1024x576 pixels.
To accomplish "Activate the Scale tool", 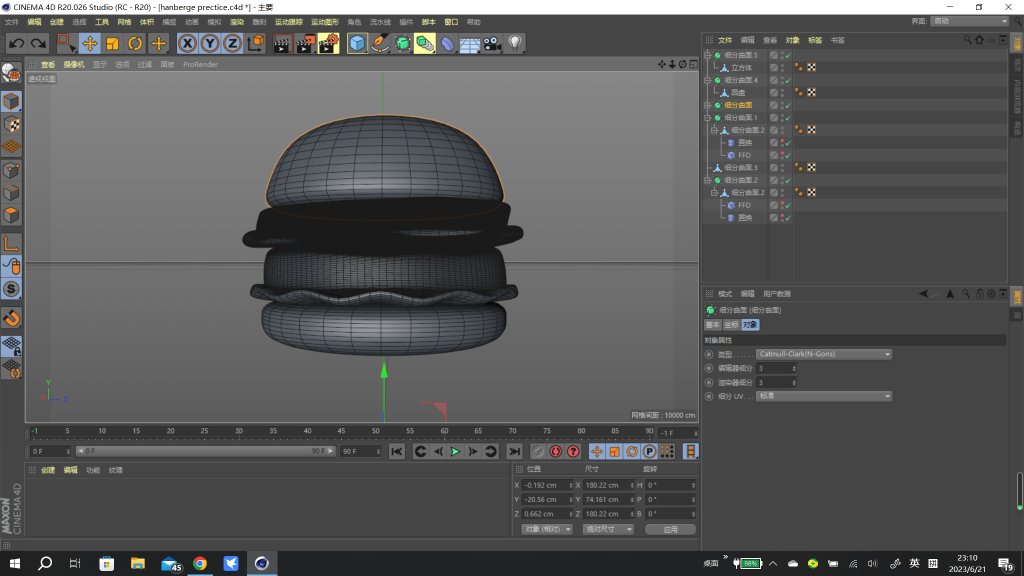I will (112, 44).
